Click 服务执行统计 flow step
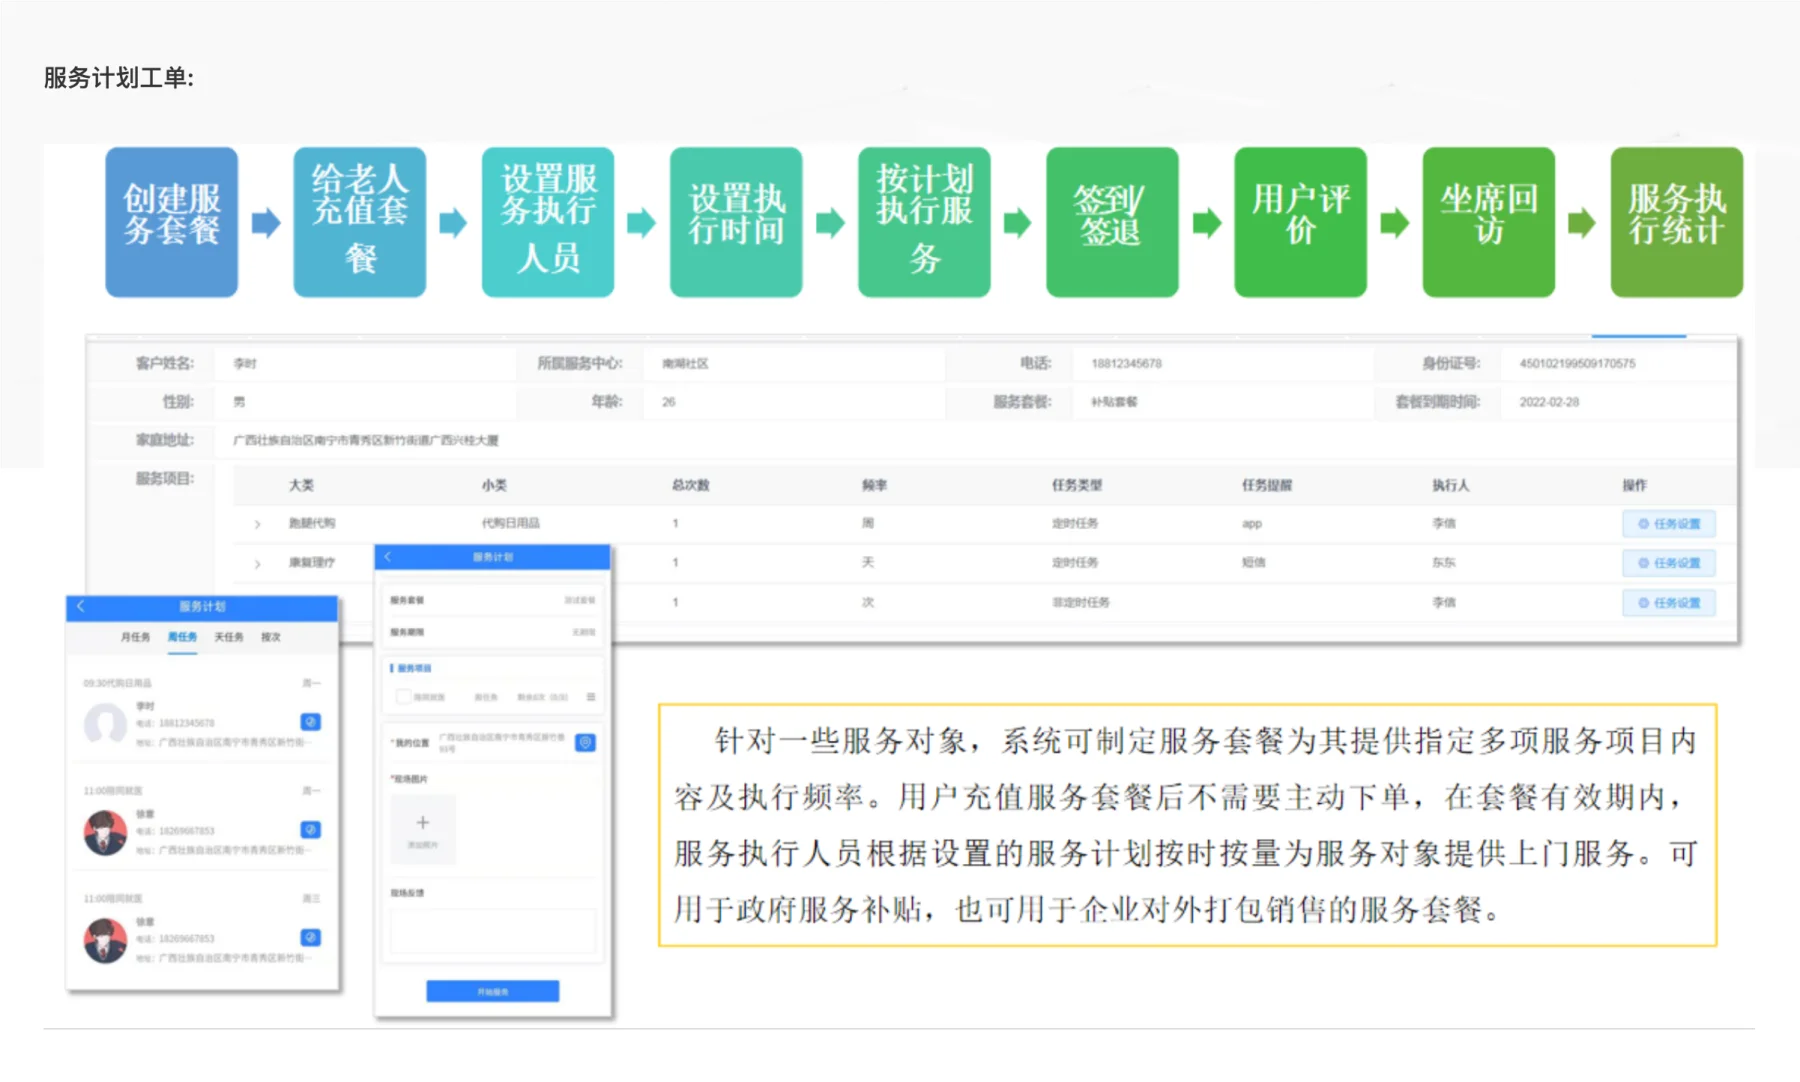This screenshot has height=1082, width=1800. pos(1677,222)
